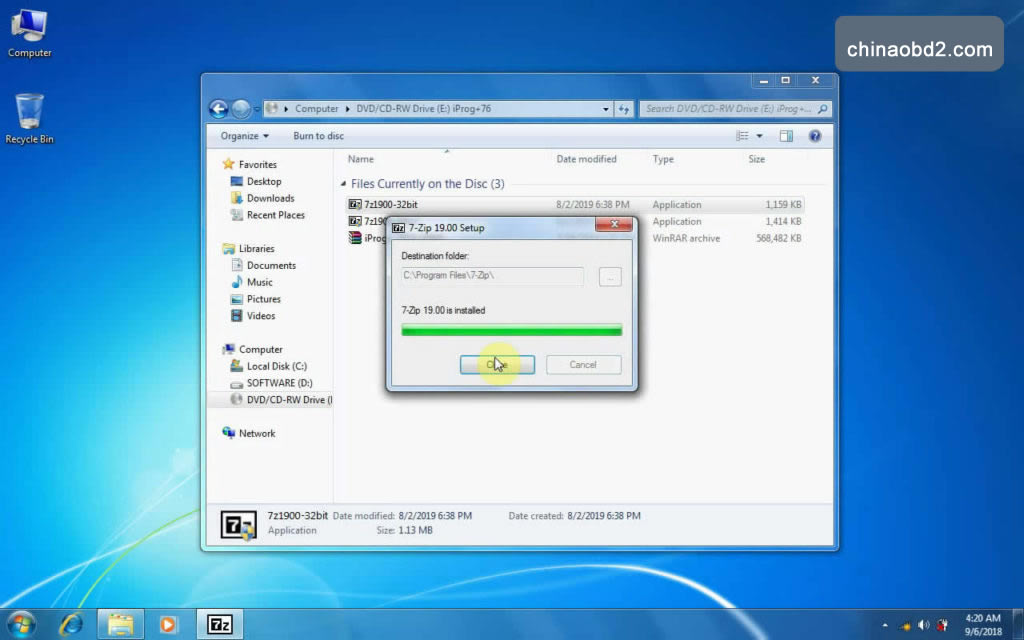
Task: Launch Internet Explorer from taskbar
Action: [x=71, y=625]
